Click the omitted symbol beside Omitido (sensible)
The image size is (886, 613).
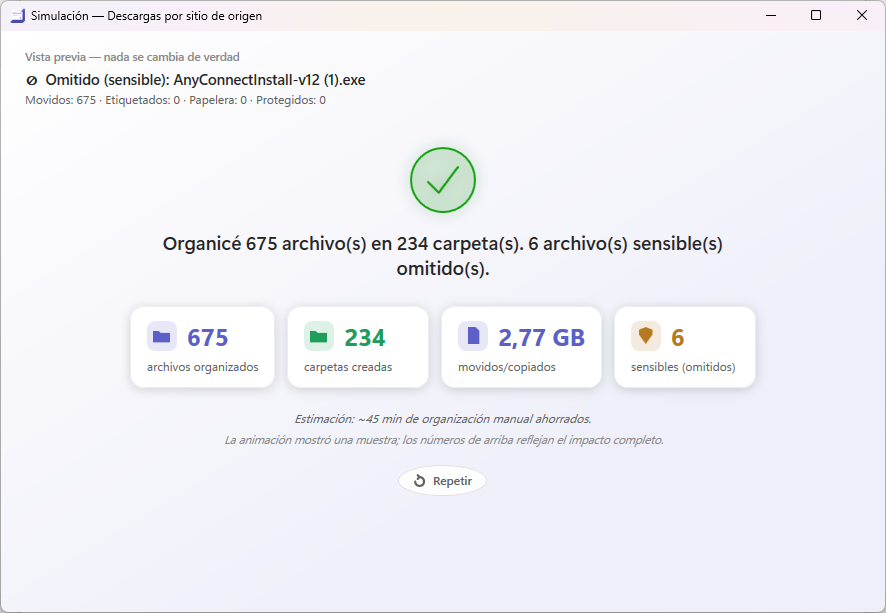pyautogui.click(x=32, y=80)
